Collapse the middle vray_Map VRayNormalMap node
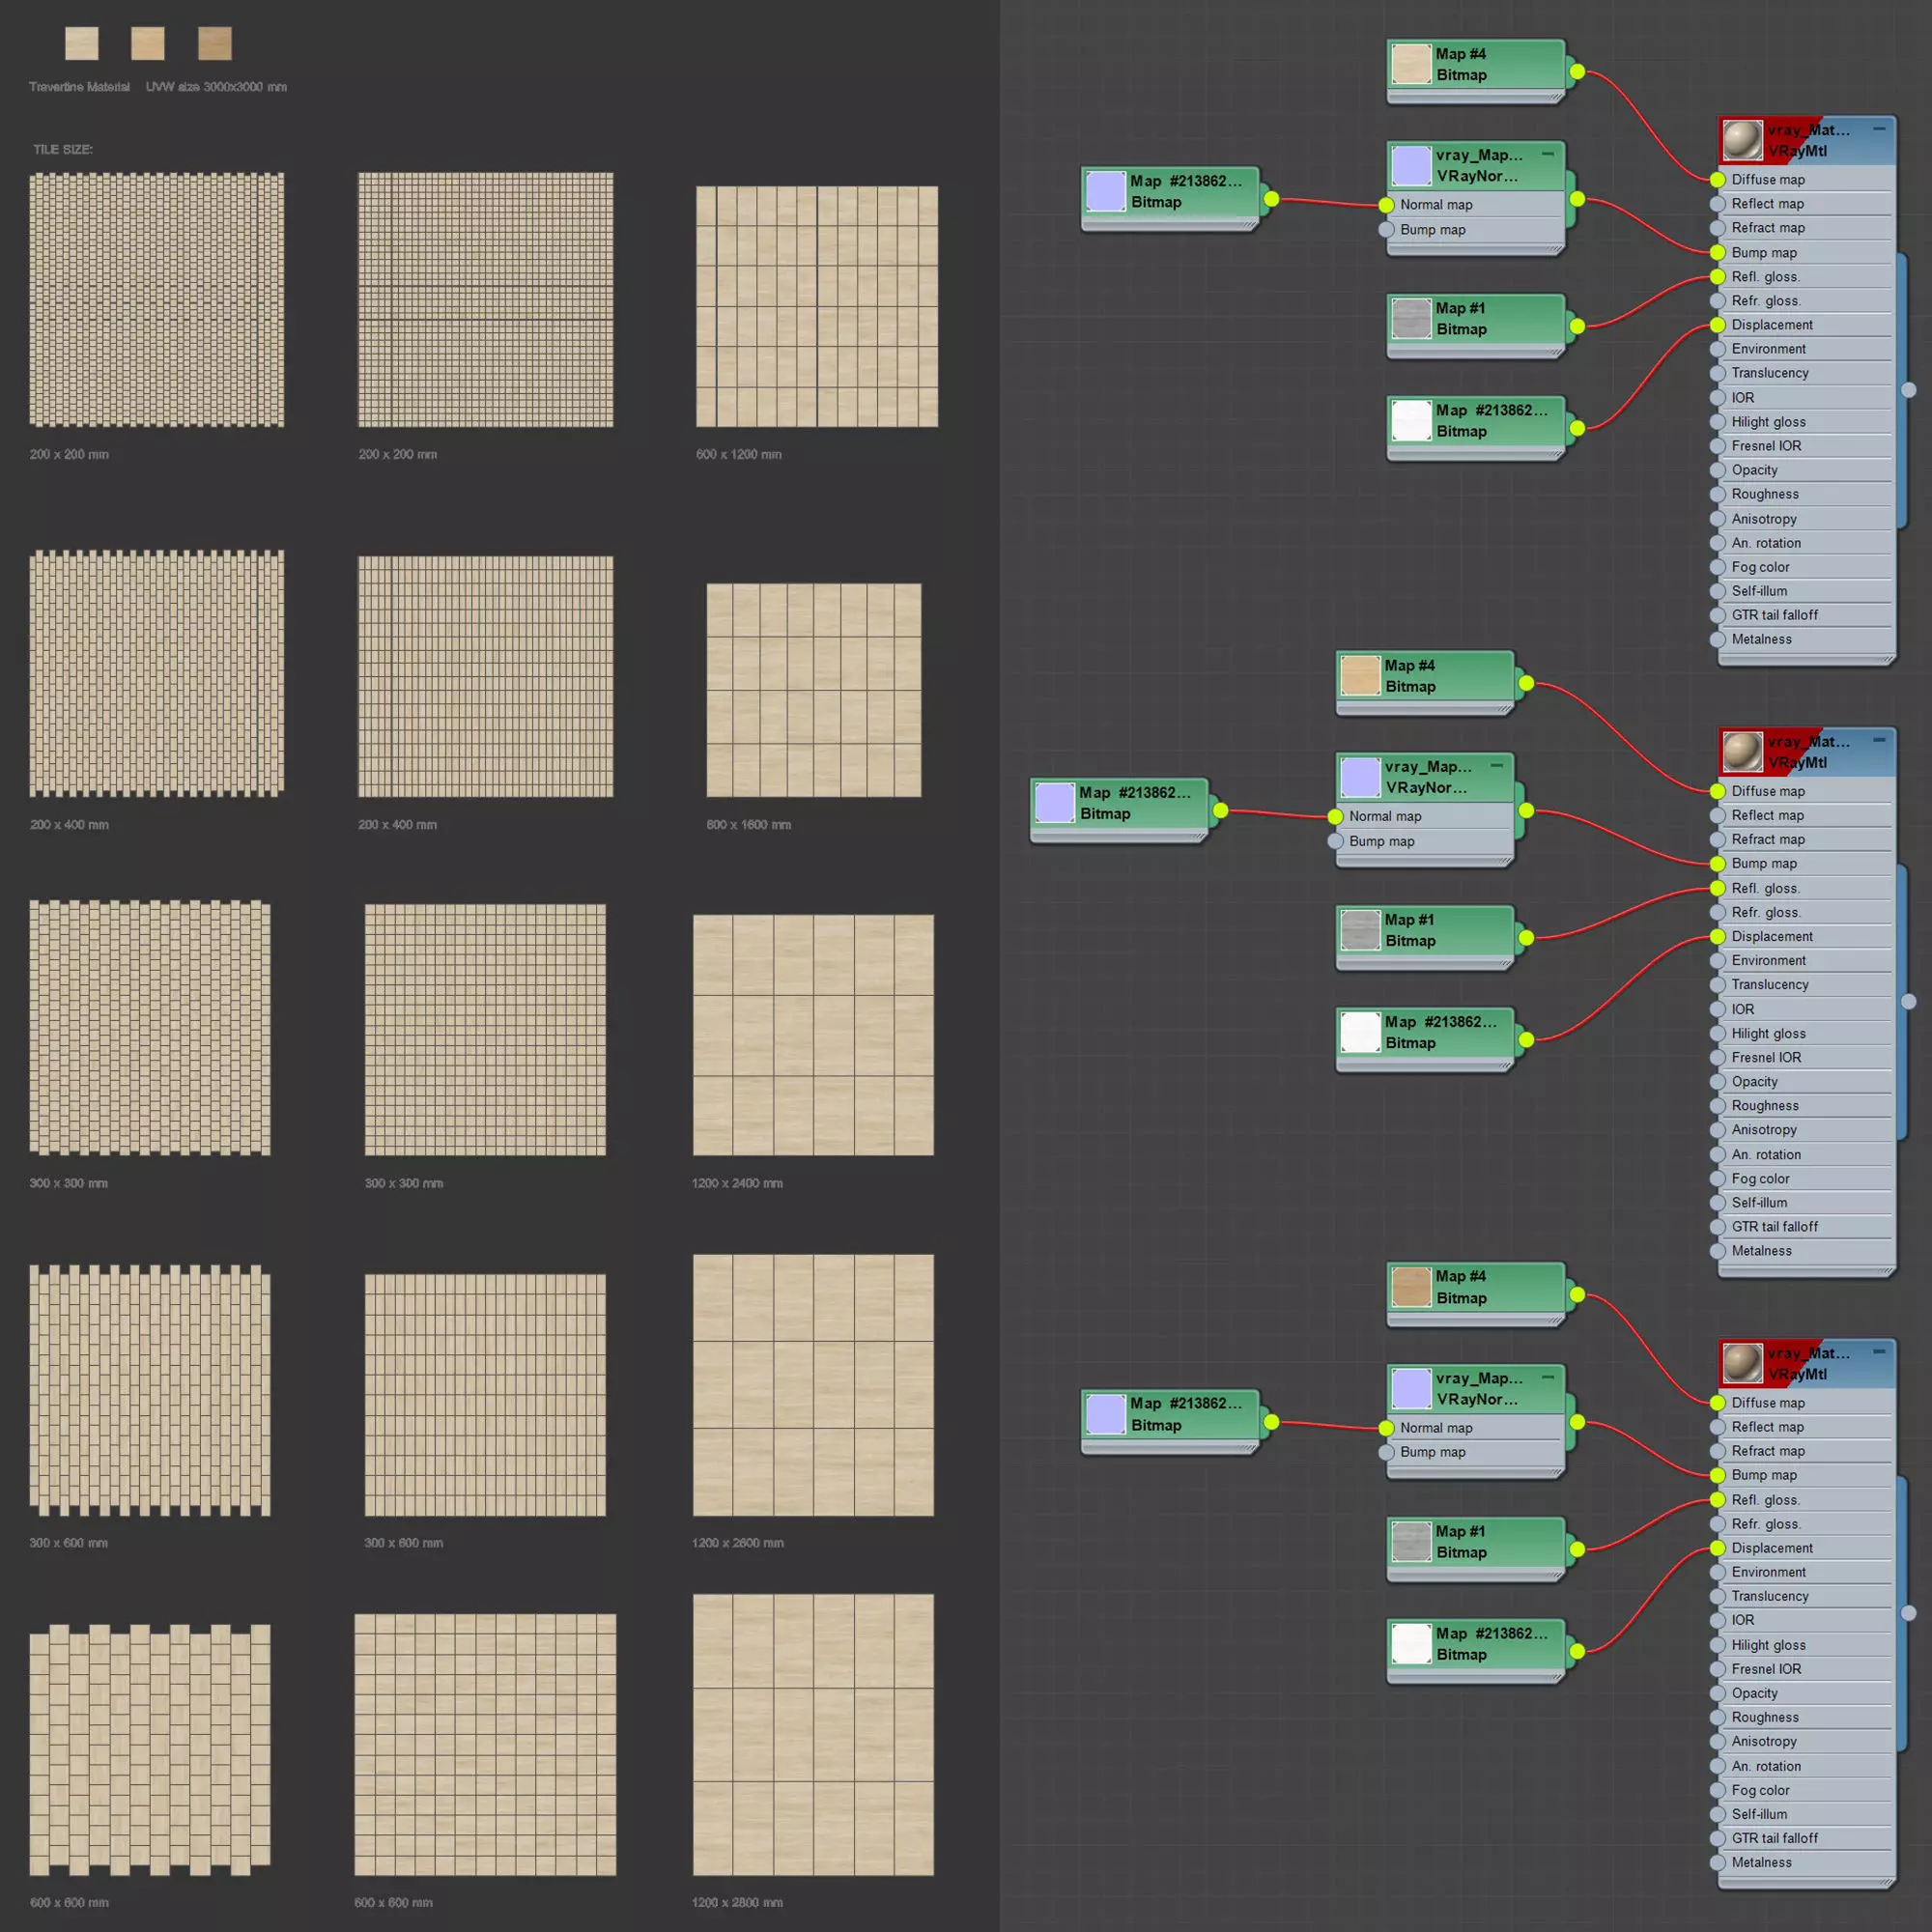 (1497, 765)
